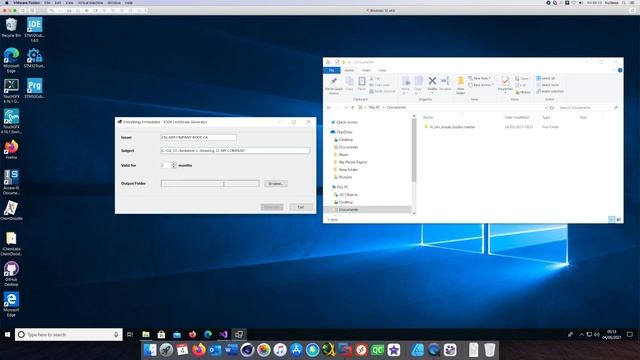The height and width of the screenshot is (360, 640).
Task: Open the Copy to dropdown
Action: click(418, 85)
